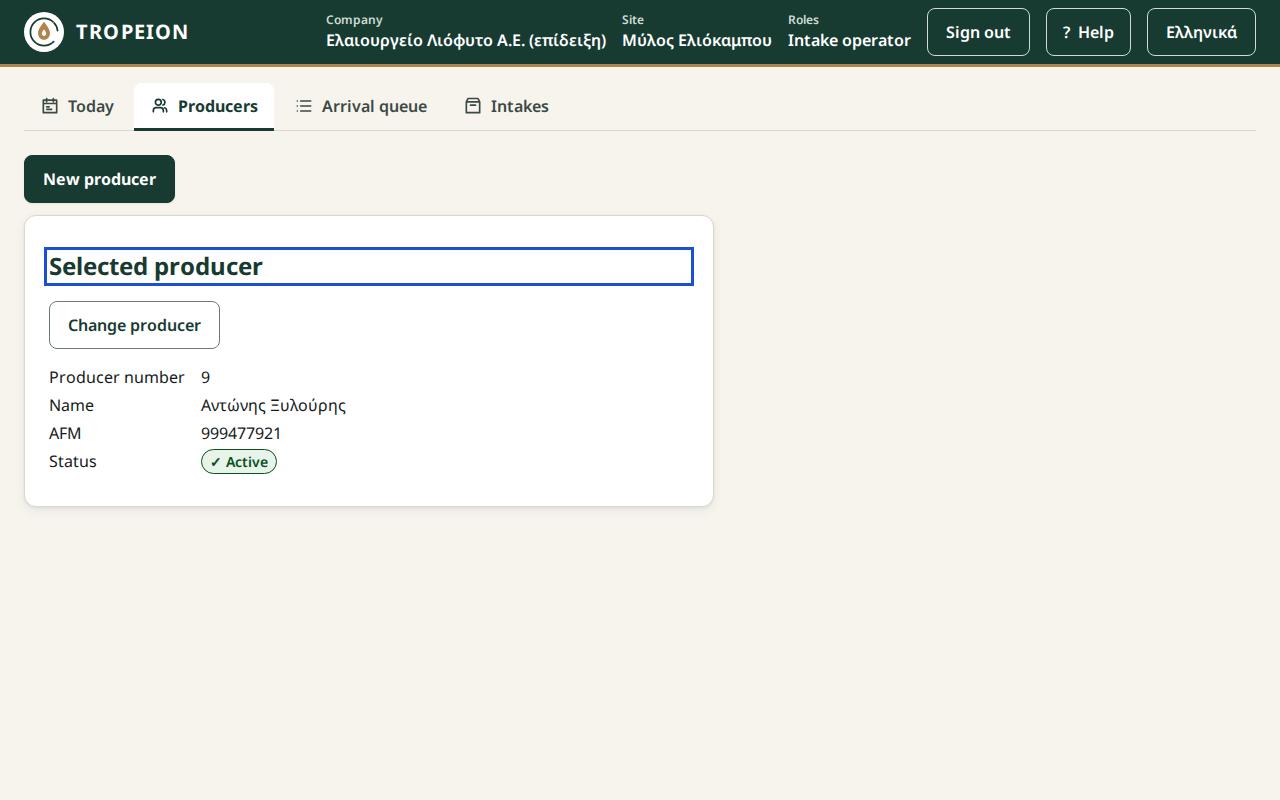Open the Help page

coord(1088,32)
